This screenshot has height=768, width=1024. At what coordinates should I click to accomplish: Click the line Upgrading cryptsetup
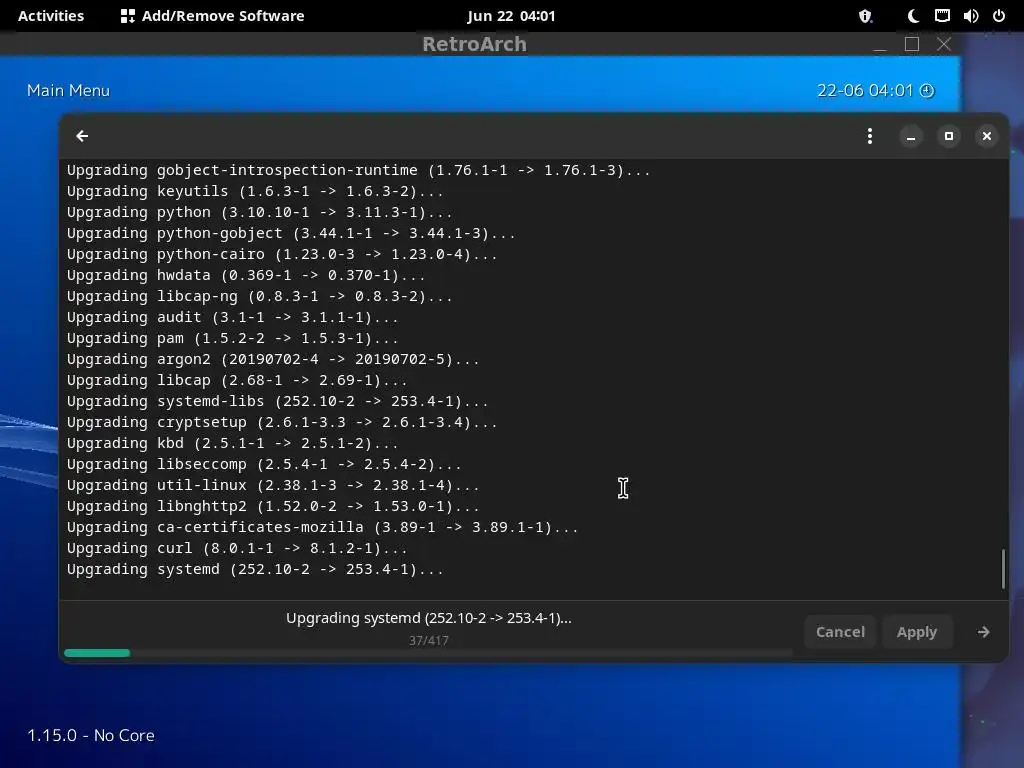(282, 422)
